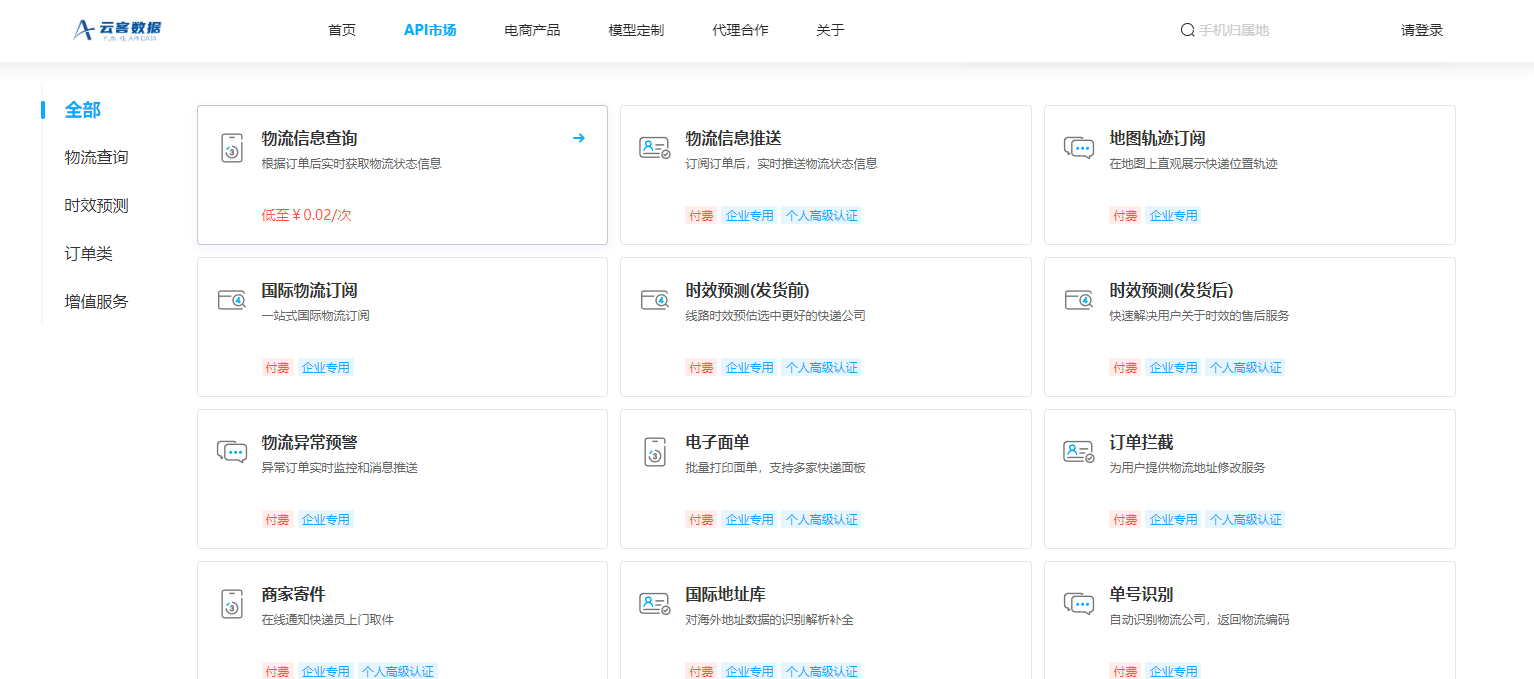
Task: Open the 首页 navigation item
Action: (x=342, y=30)
